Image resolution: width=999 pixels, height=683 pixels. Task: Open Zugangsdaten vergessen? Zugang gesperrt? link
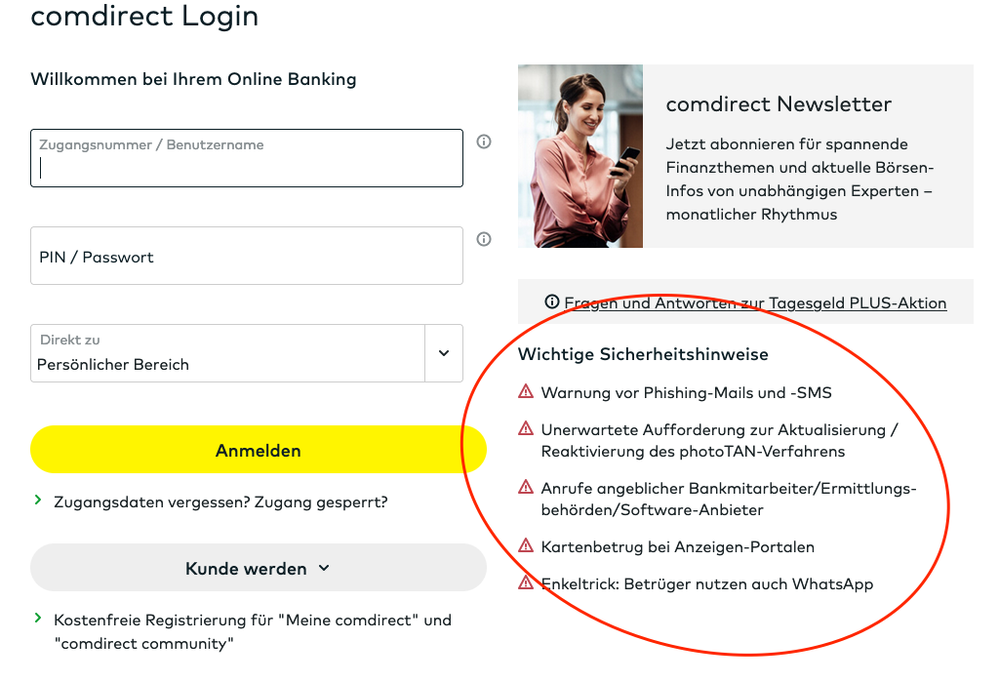[x=220, y=502]
